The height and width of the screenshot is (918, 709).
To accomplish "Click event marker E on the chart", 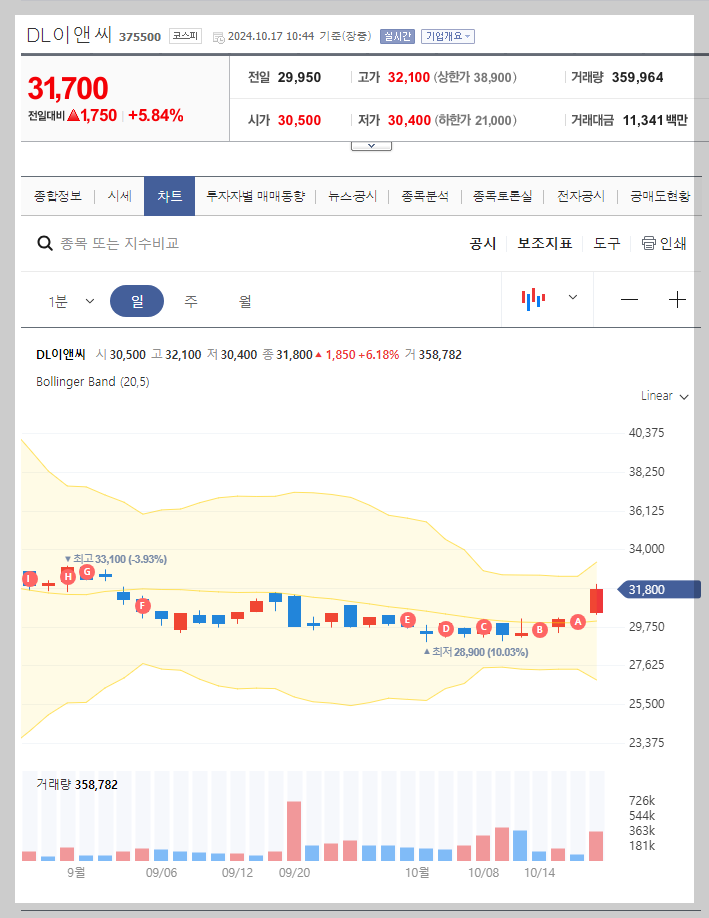I will 407,620.
